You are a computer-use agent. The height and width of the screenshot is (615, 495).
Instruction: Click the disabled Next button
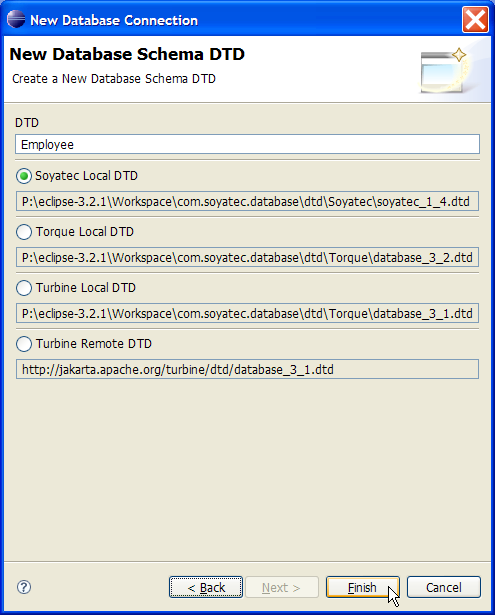(x=282, y=587)
